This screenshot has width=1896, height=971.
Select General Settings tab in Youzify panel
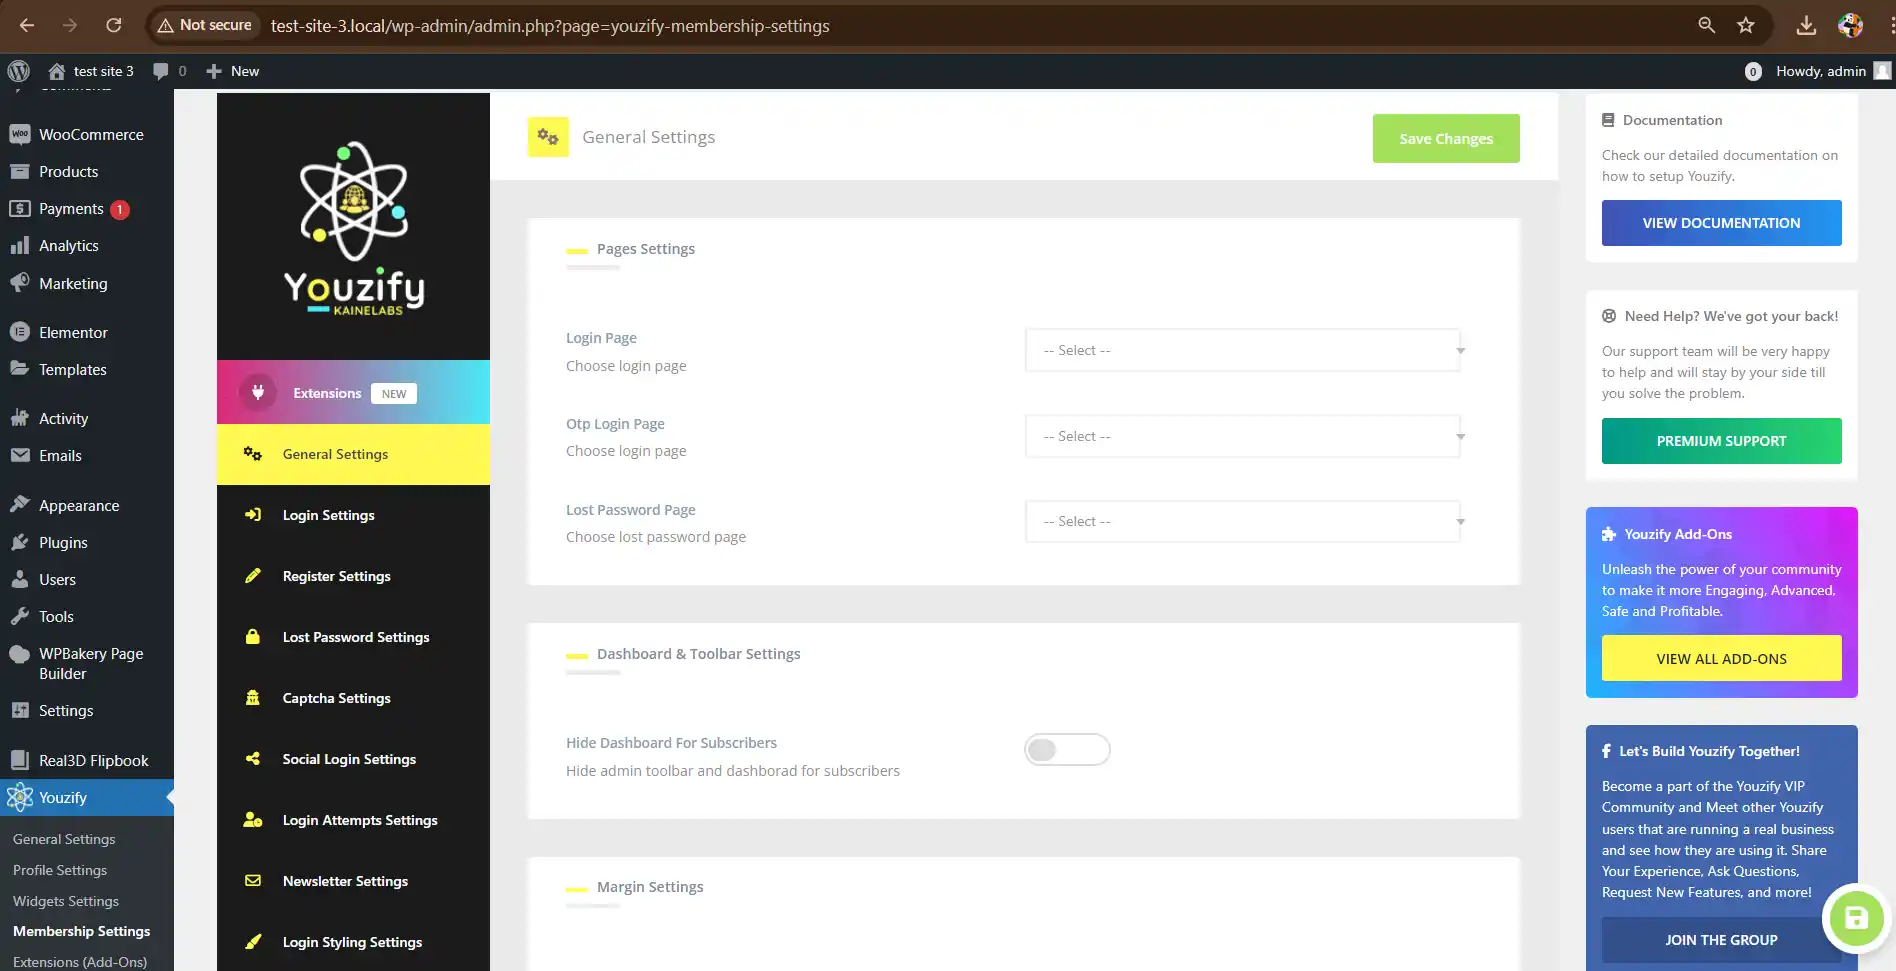pos(353,454)
